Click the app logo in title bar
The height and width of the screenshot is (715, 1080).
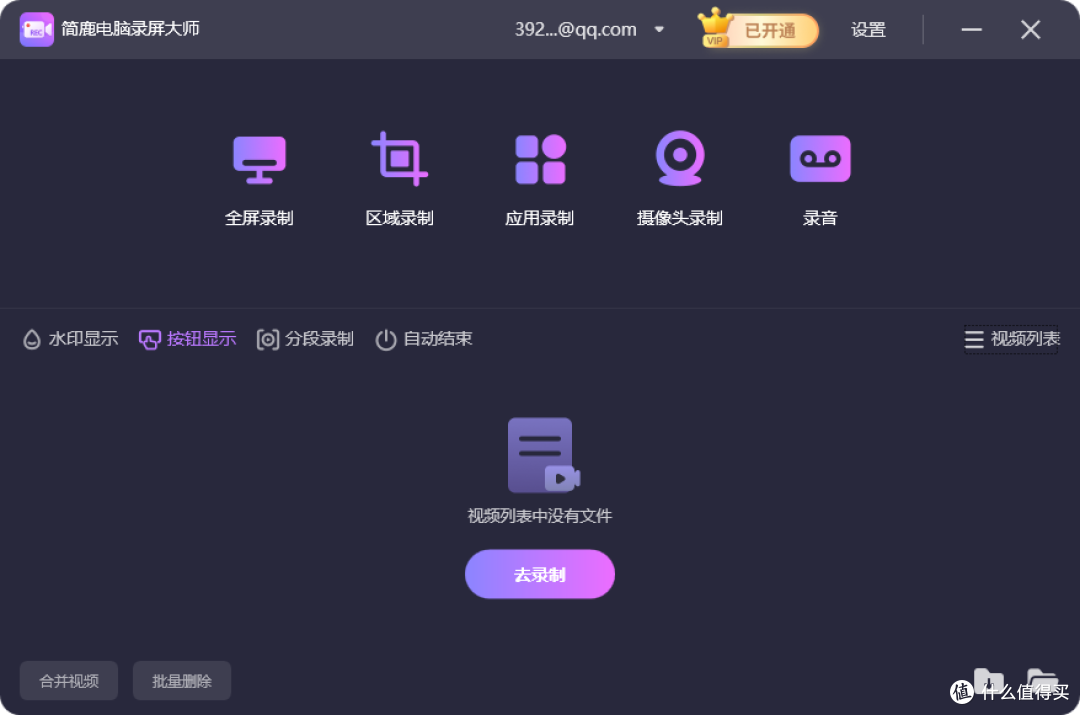[x=37, y=30]
